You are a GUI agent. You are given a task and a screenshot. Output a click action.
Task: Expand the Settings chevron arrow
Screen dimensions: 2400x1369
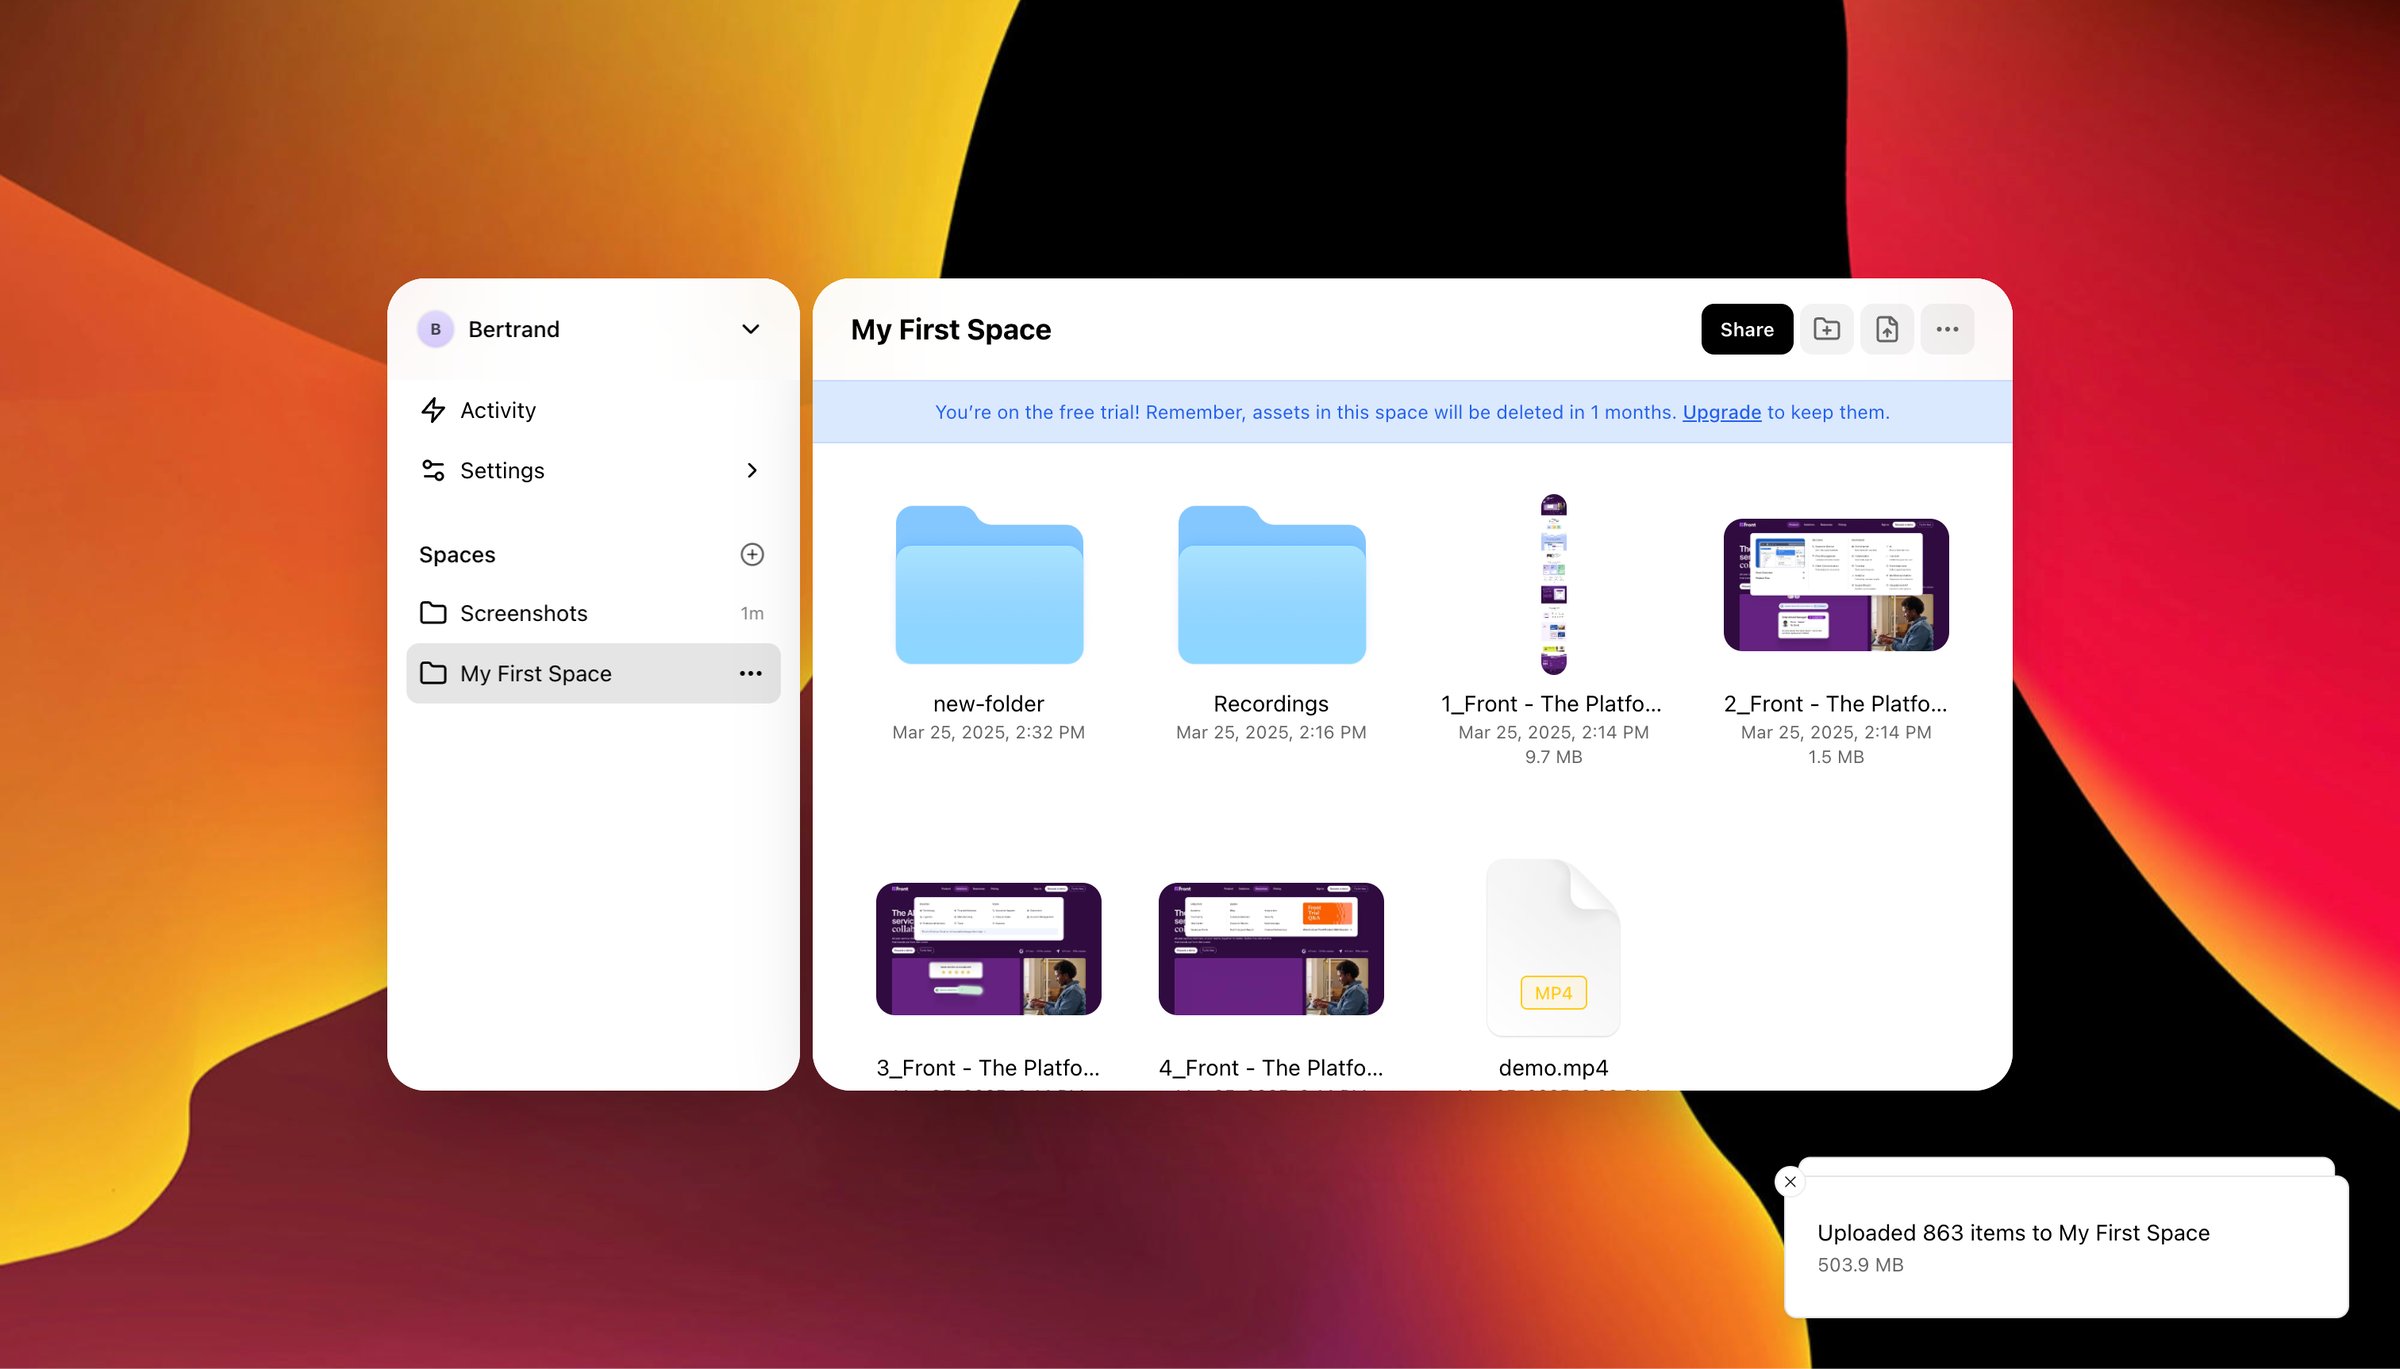(x=752, y=470)
